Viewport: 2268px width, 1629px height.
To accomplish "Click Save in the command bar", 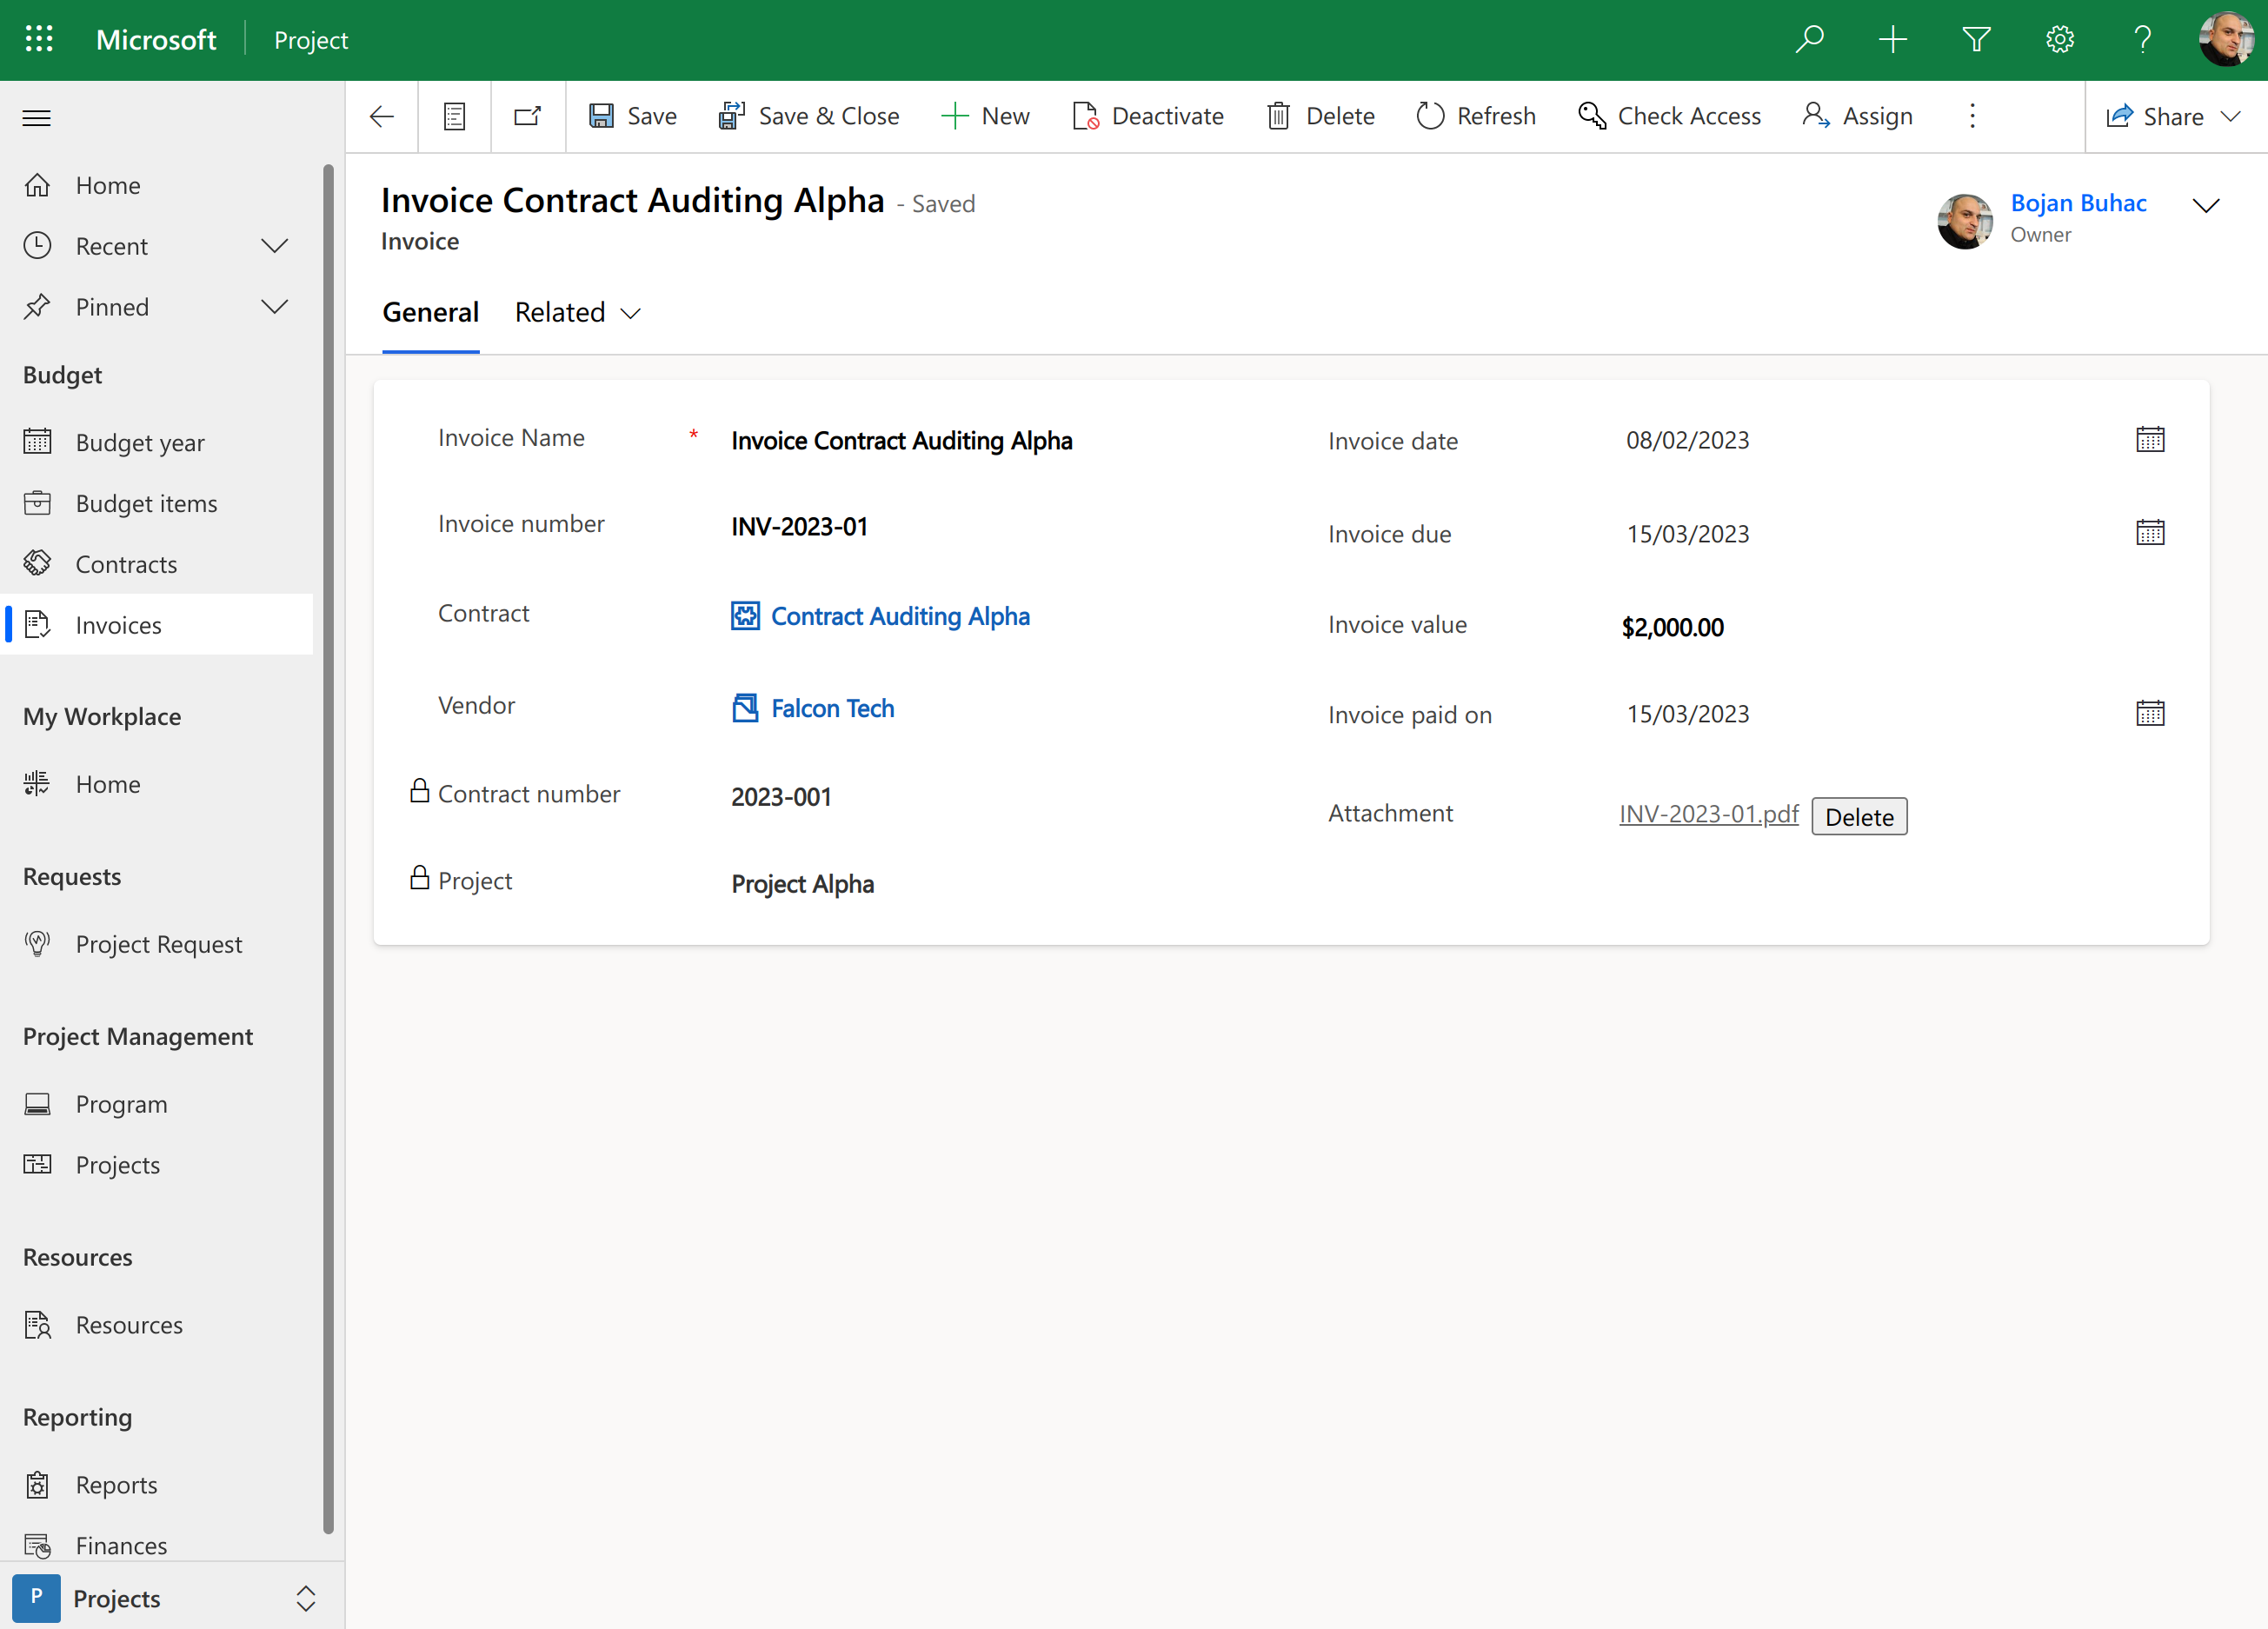I will [632, 116].
